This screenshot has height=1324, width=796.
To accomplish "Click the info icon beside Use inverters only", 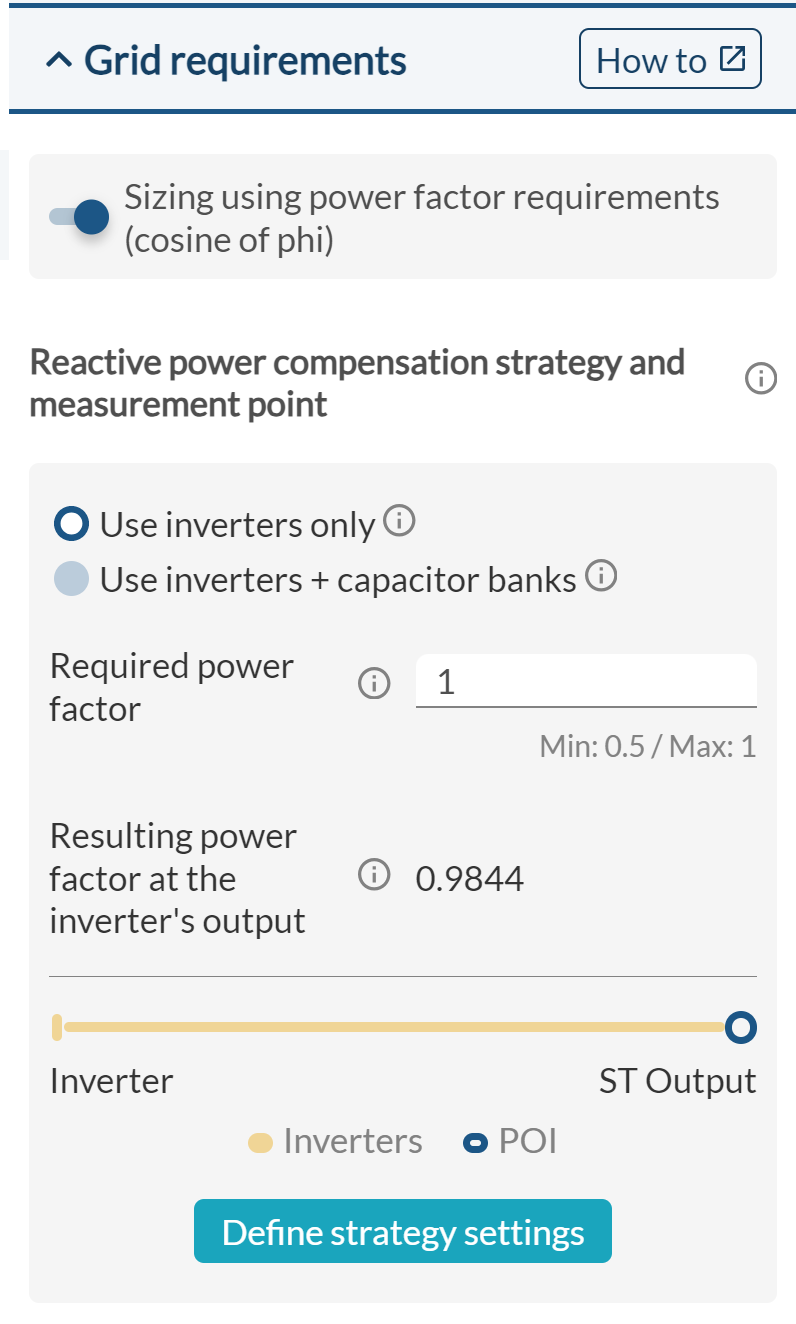I will (x=400, y=520).
